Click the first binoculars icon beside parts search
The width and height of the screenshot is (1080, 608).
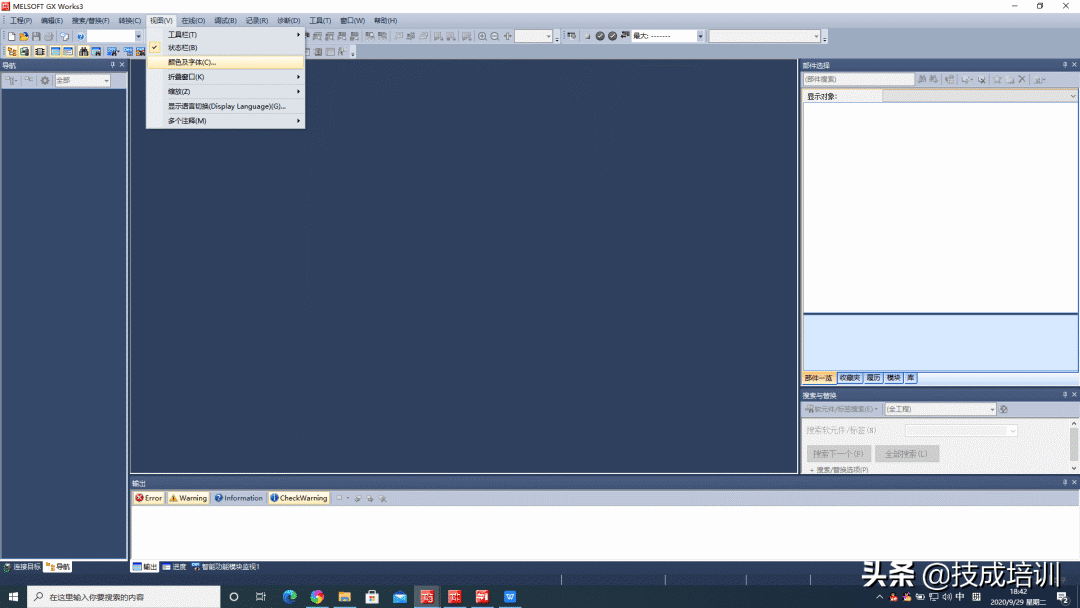922,80
